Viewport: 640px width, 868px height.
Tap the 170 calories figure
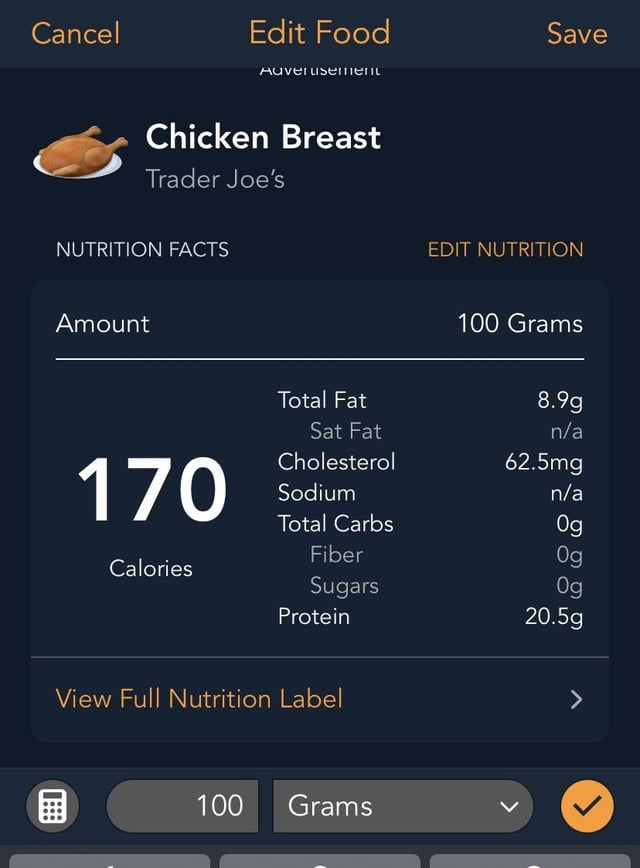[x=151, y=490]
